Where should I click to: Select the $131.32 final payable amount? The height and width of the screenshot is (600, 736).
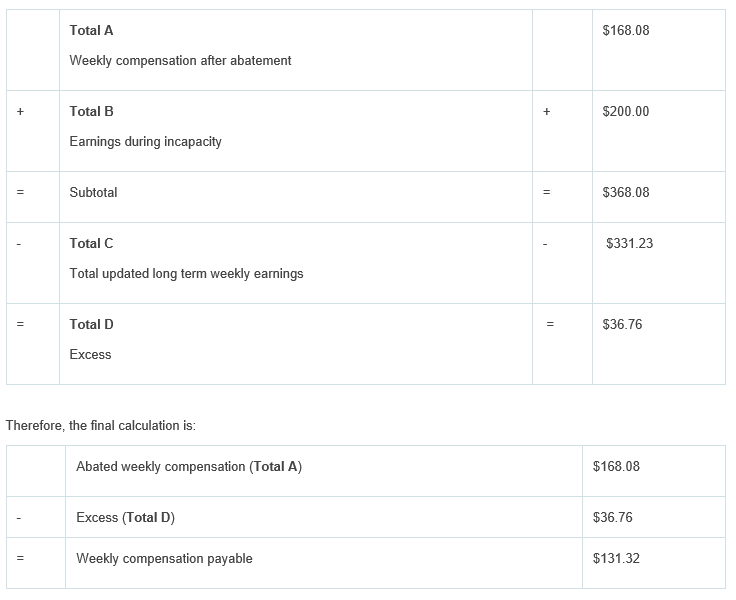coord(615,559)
